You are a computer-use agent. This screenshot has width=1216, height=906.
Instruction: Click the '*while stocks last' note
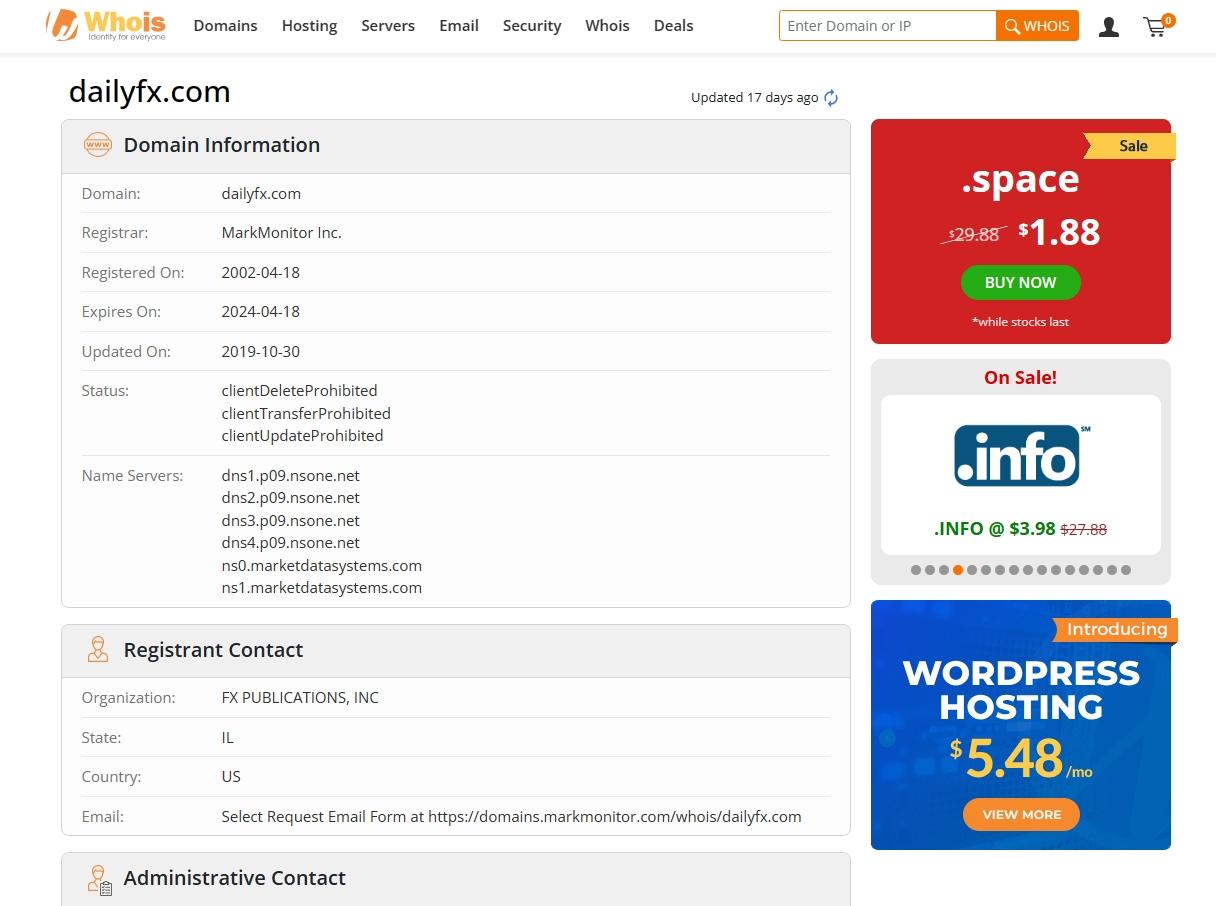(1020, 322)
